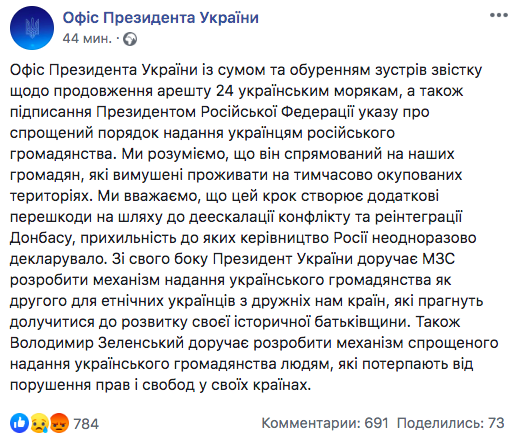Screen dimensions: 514x439
Task: Click the blue Like reaction icon
Action: (19, 423)
